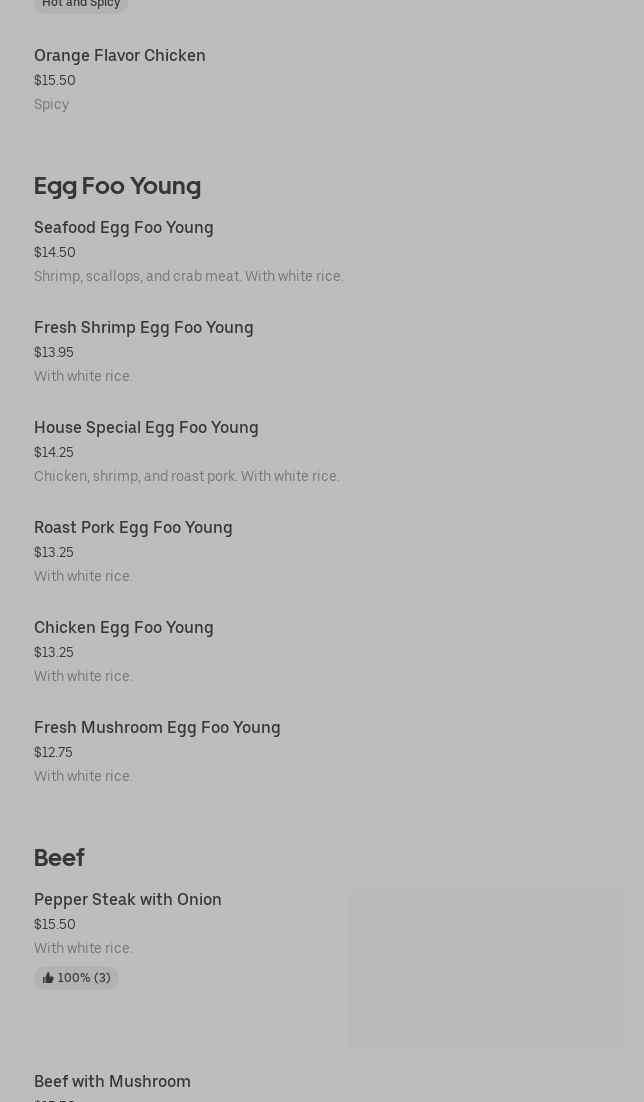
Task: Select Orange Flavor Chicken menu item
Action: pyautogui.click(x=120, y=56)
